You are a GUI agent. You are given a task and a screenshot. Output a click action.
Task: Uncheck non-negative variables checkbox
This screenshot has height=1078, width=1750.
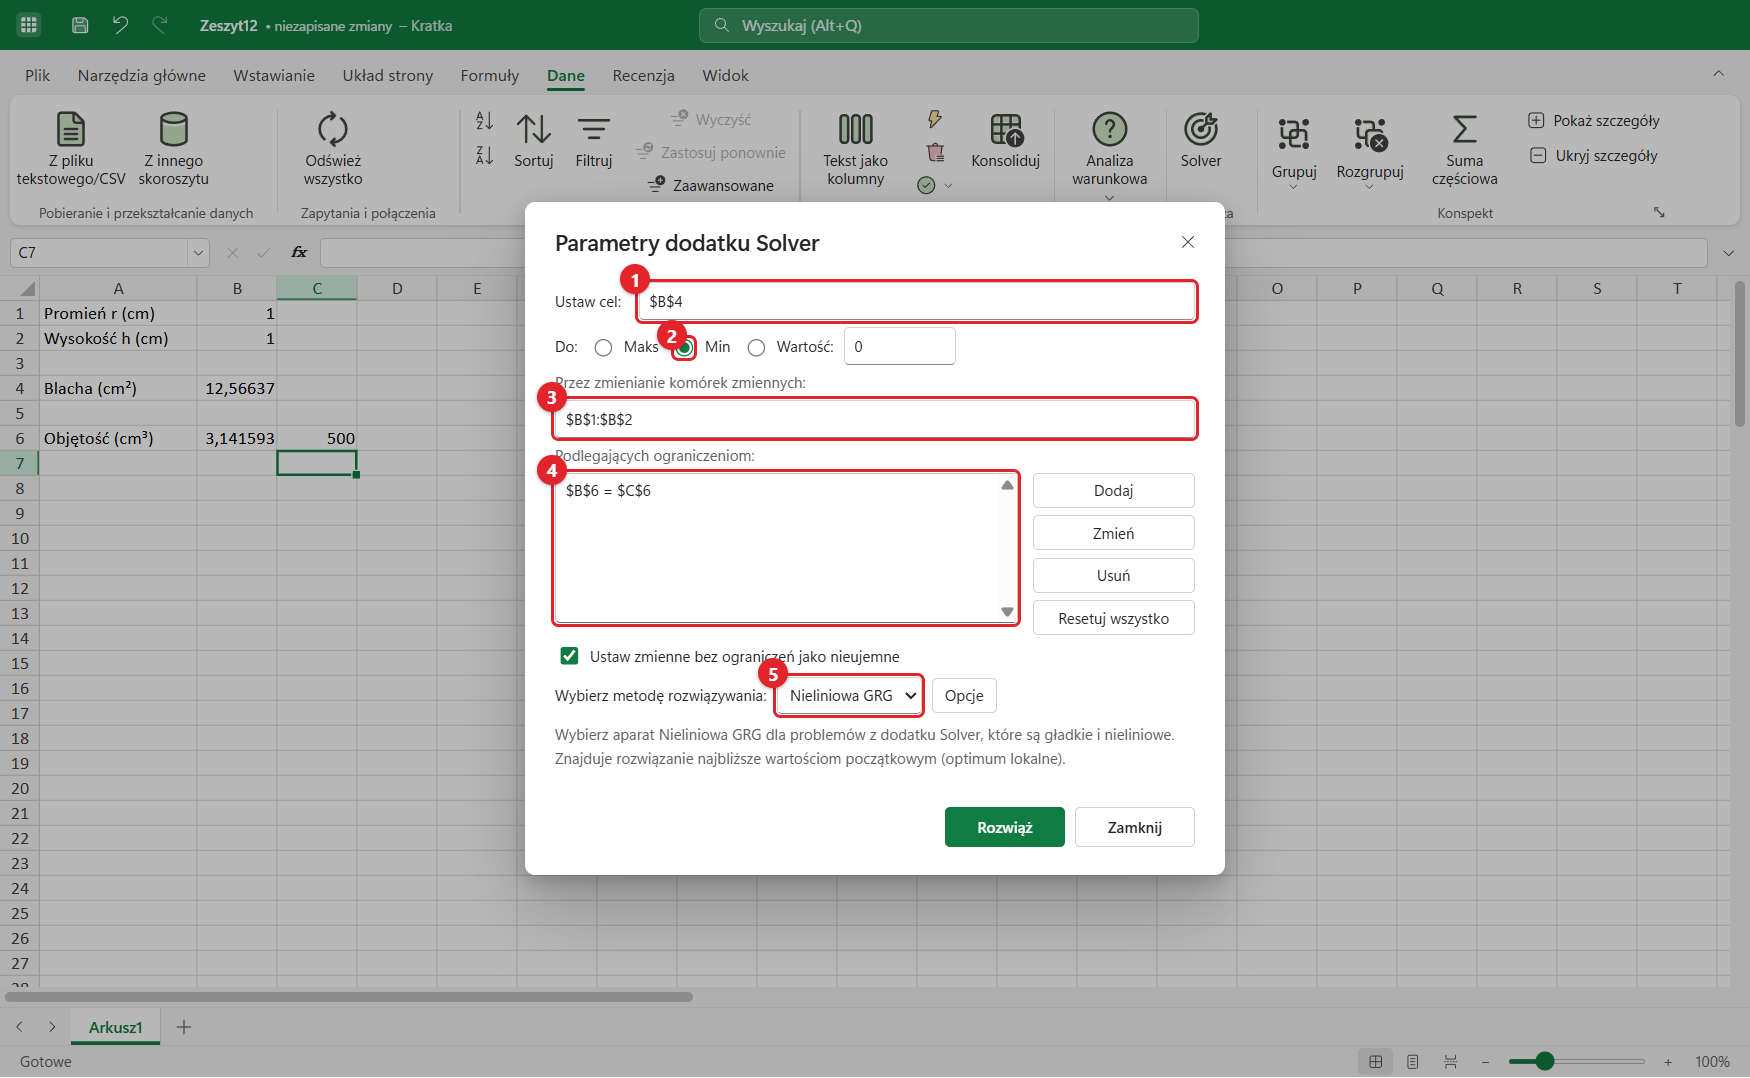569,656
